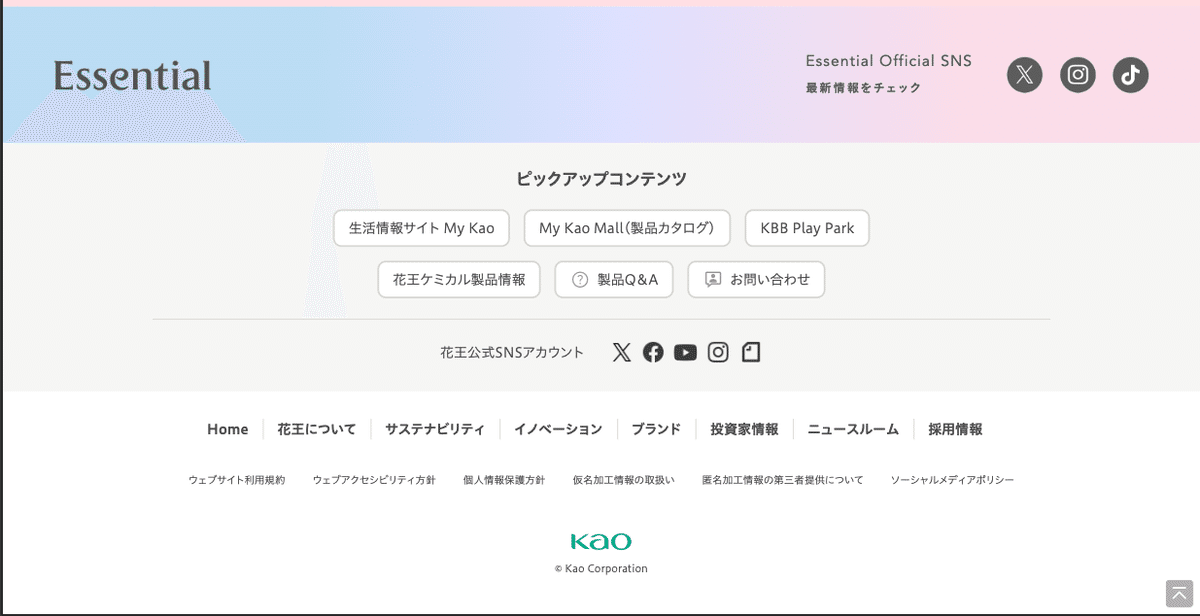This screenshot has width=1200, height=616.
Task: Open Essential's official TikTok icon
Action: click(1130, 75)
